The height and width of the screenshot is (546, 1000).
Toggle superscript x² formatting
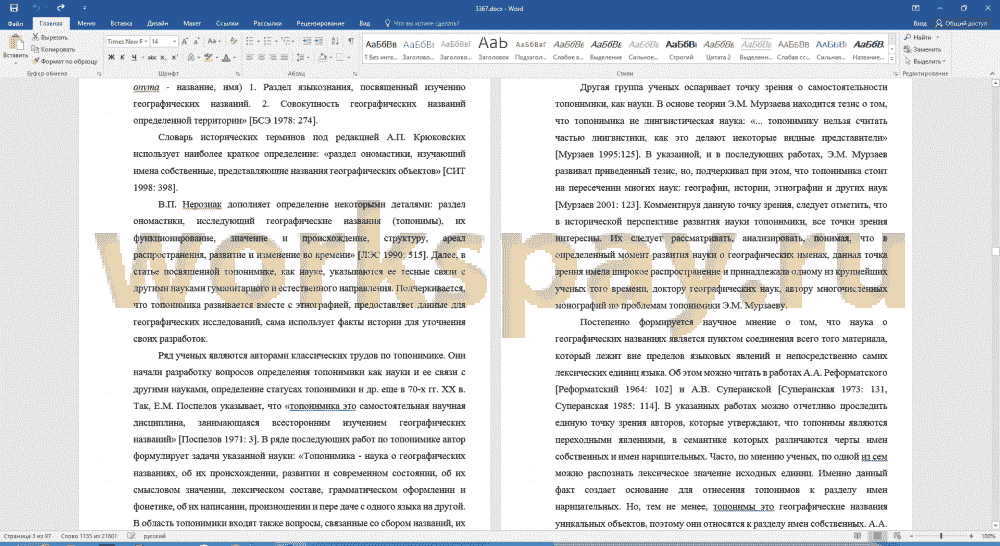[x=174, y=57]
